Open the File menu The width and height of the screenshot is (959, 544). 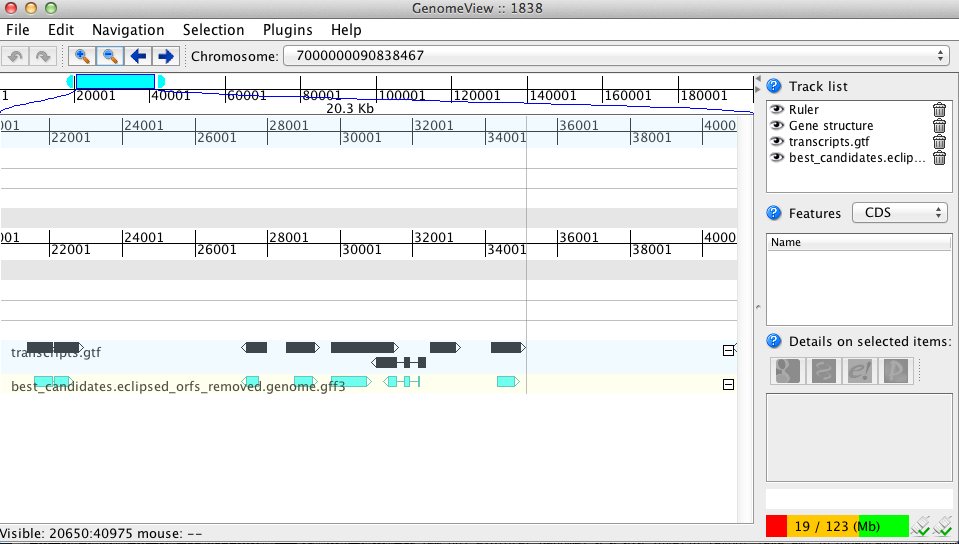(18, 30)
